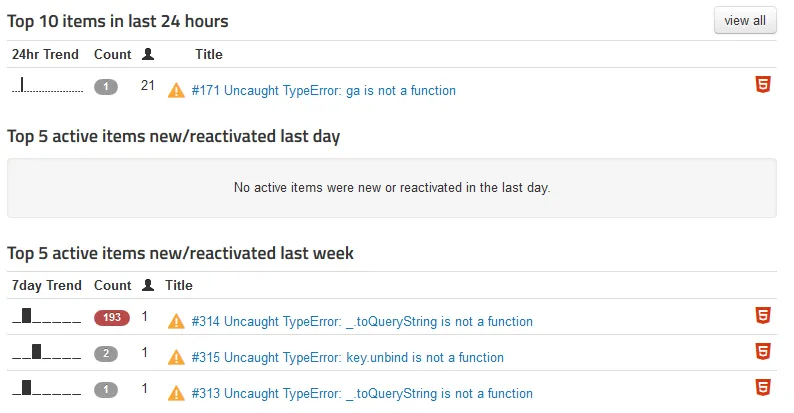Click the 7day trend chart for item #315
794x413 pixels.
point(47,353)
